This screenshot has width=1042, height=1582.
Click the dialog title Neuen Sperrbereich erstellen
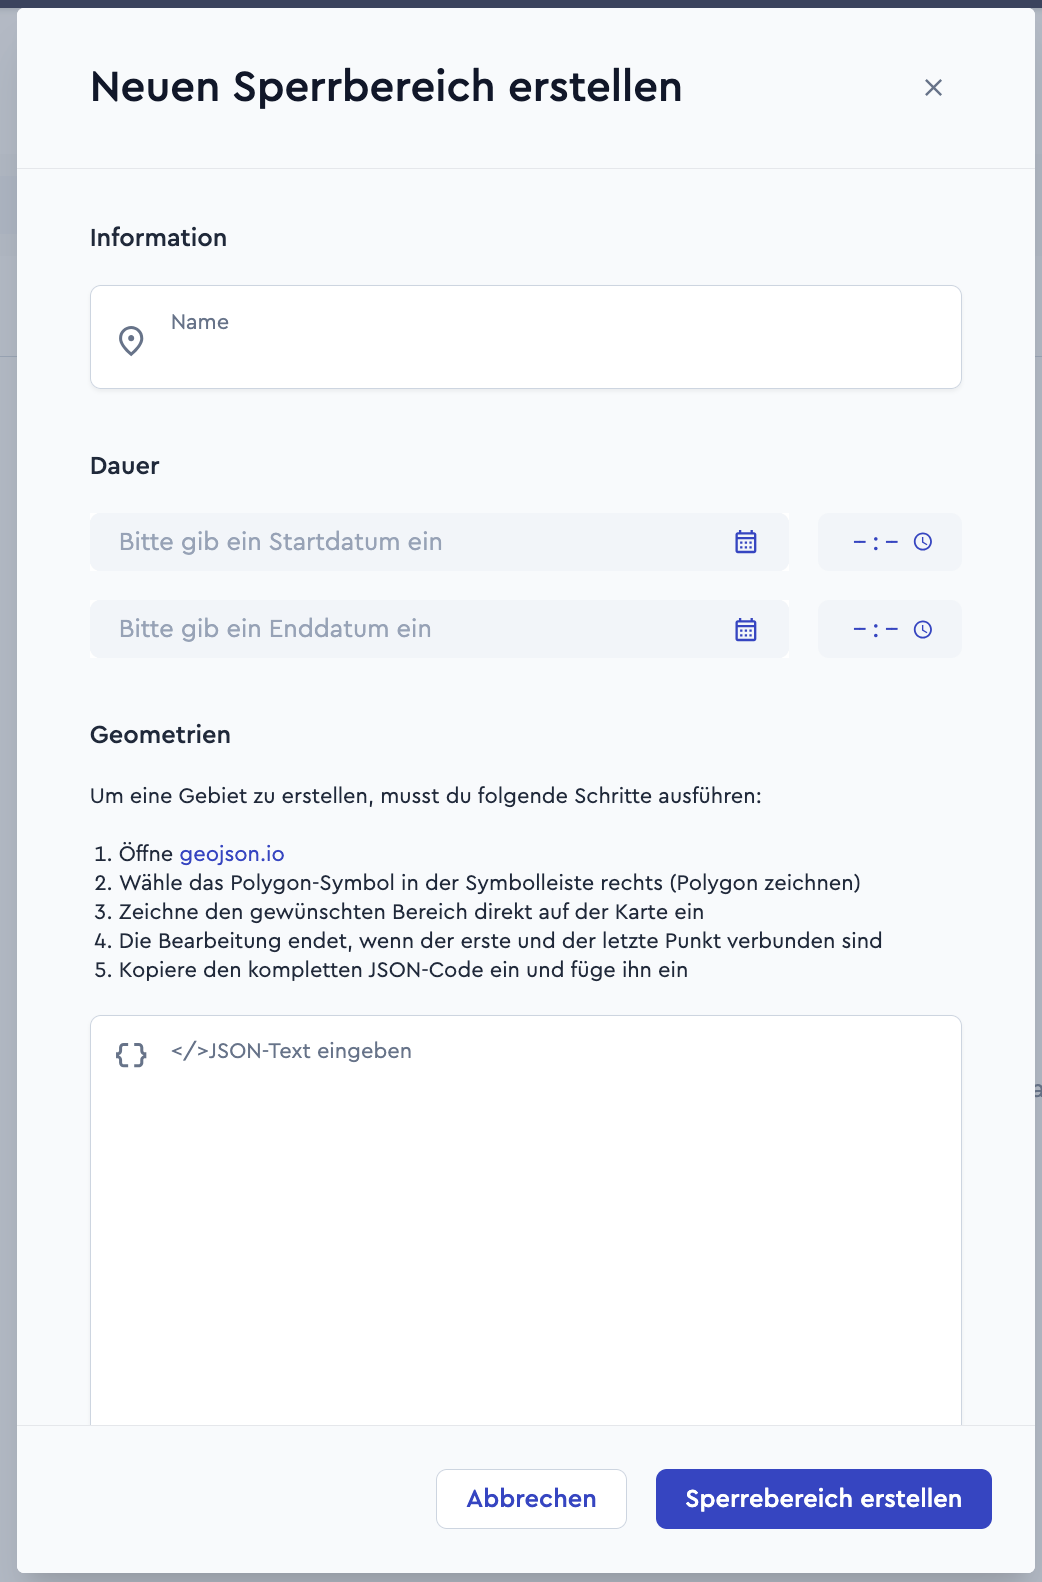tap(386, 87)
